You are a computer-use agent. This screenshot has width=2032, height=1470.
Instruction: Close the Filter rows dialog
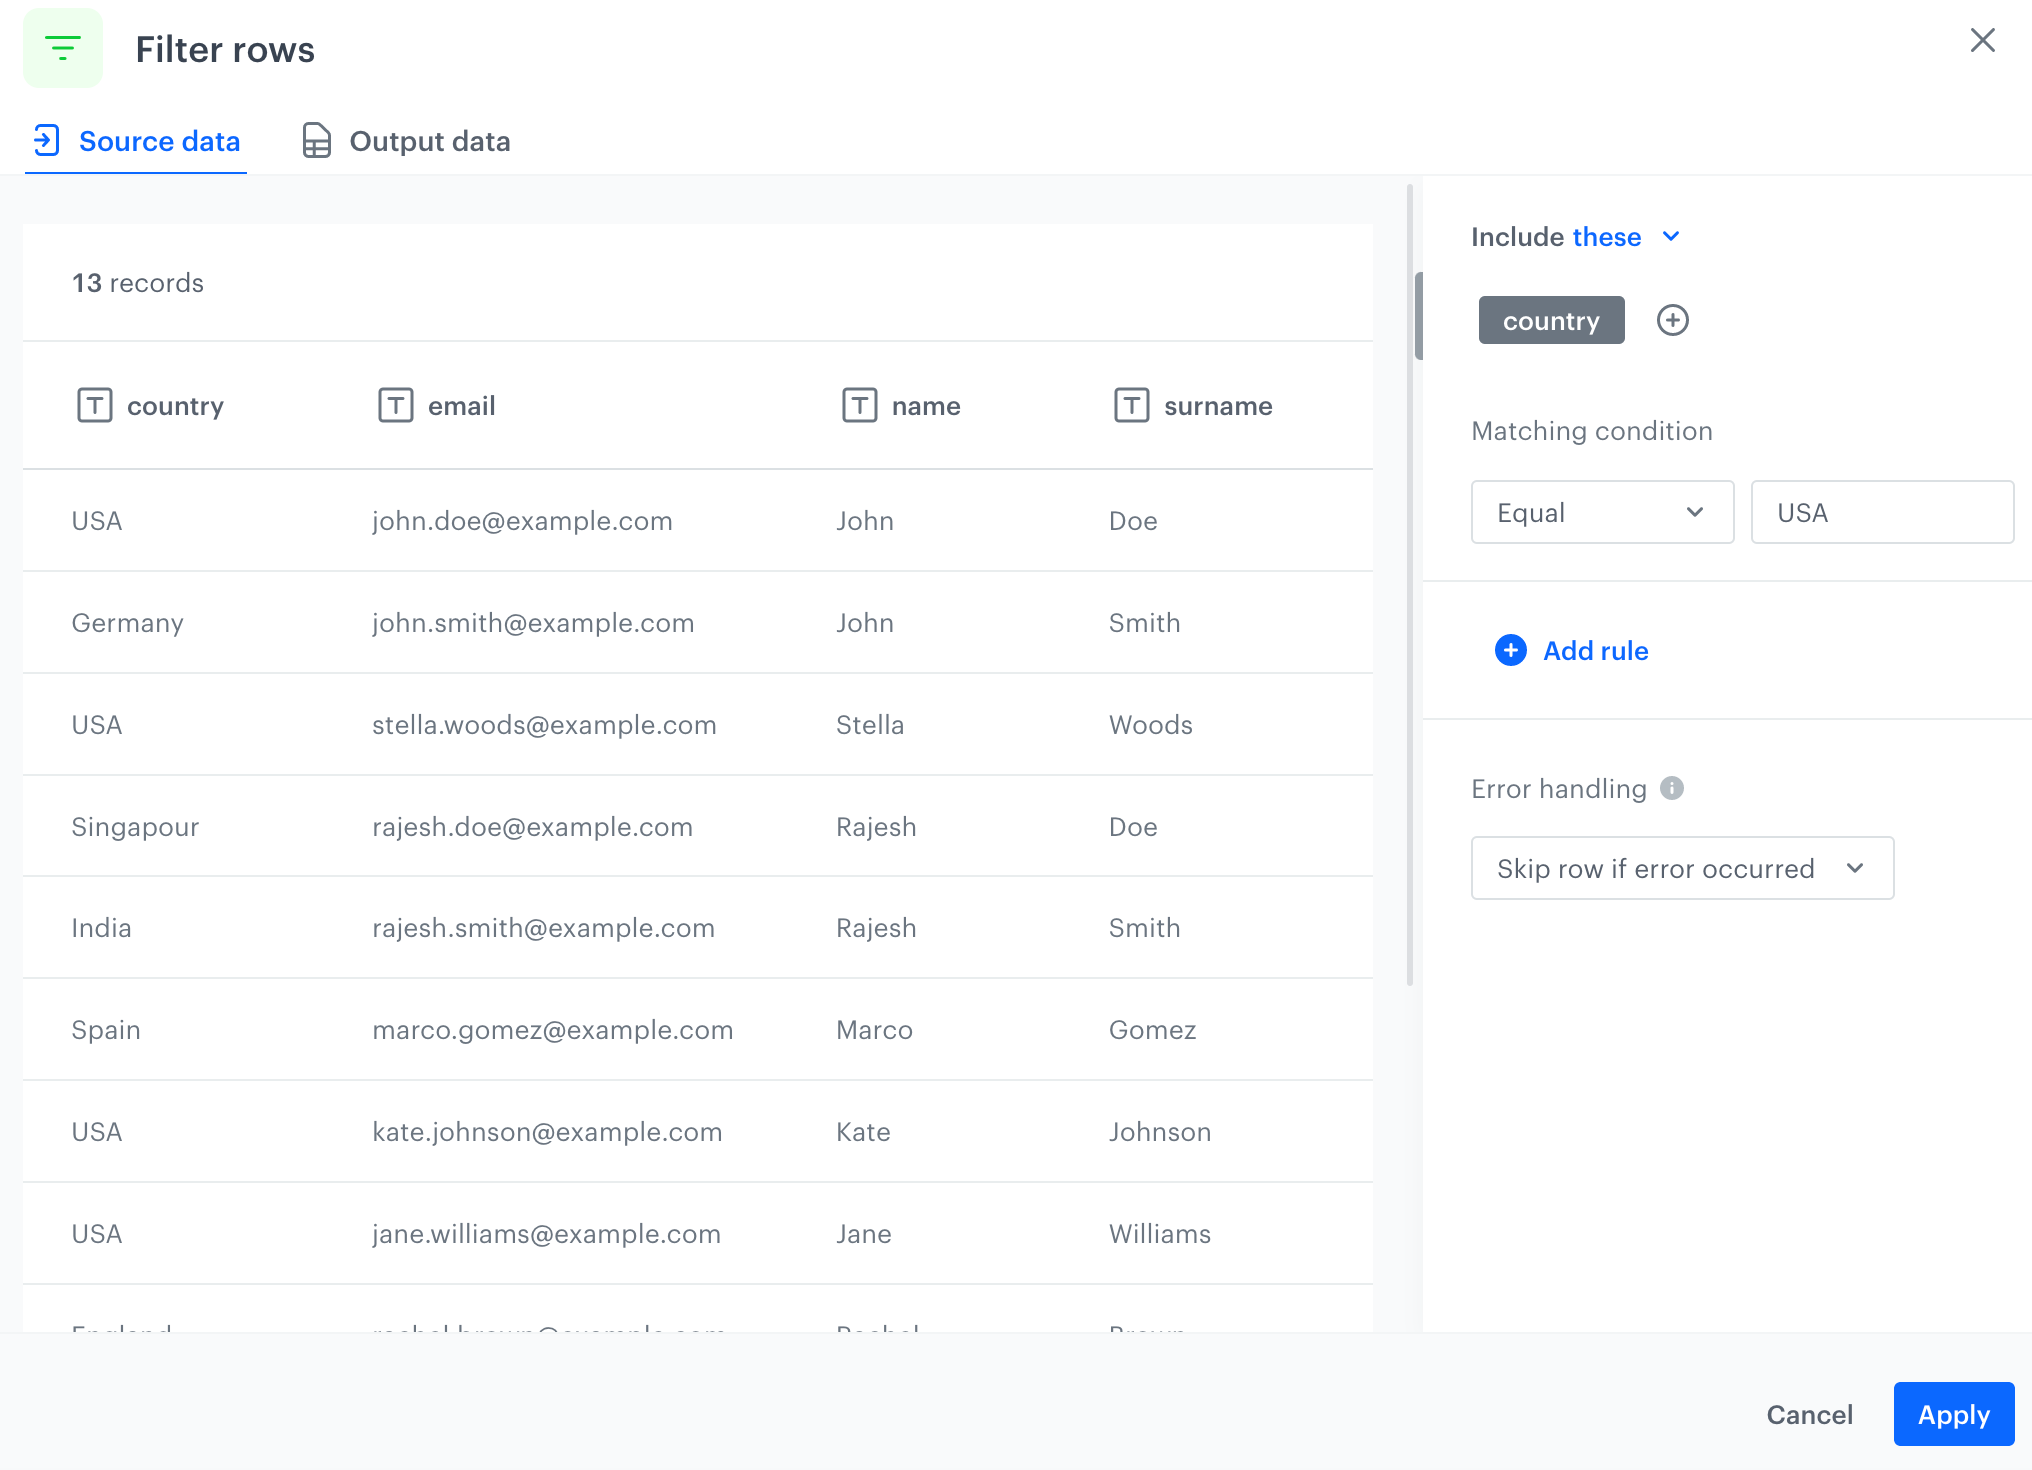coord(1982,41)
